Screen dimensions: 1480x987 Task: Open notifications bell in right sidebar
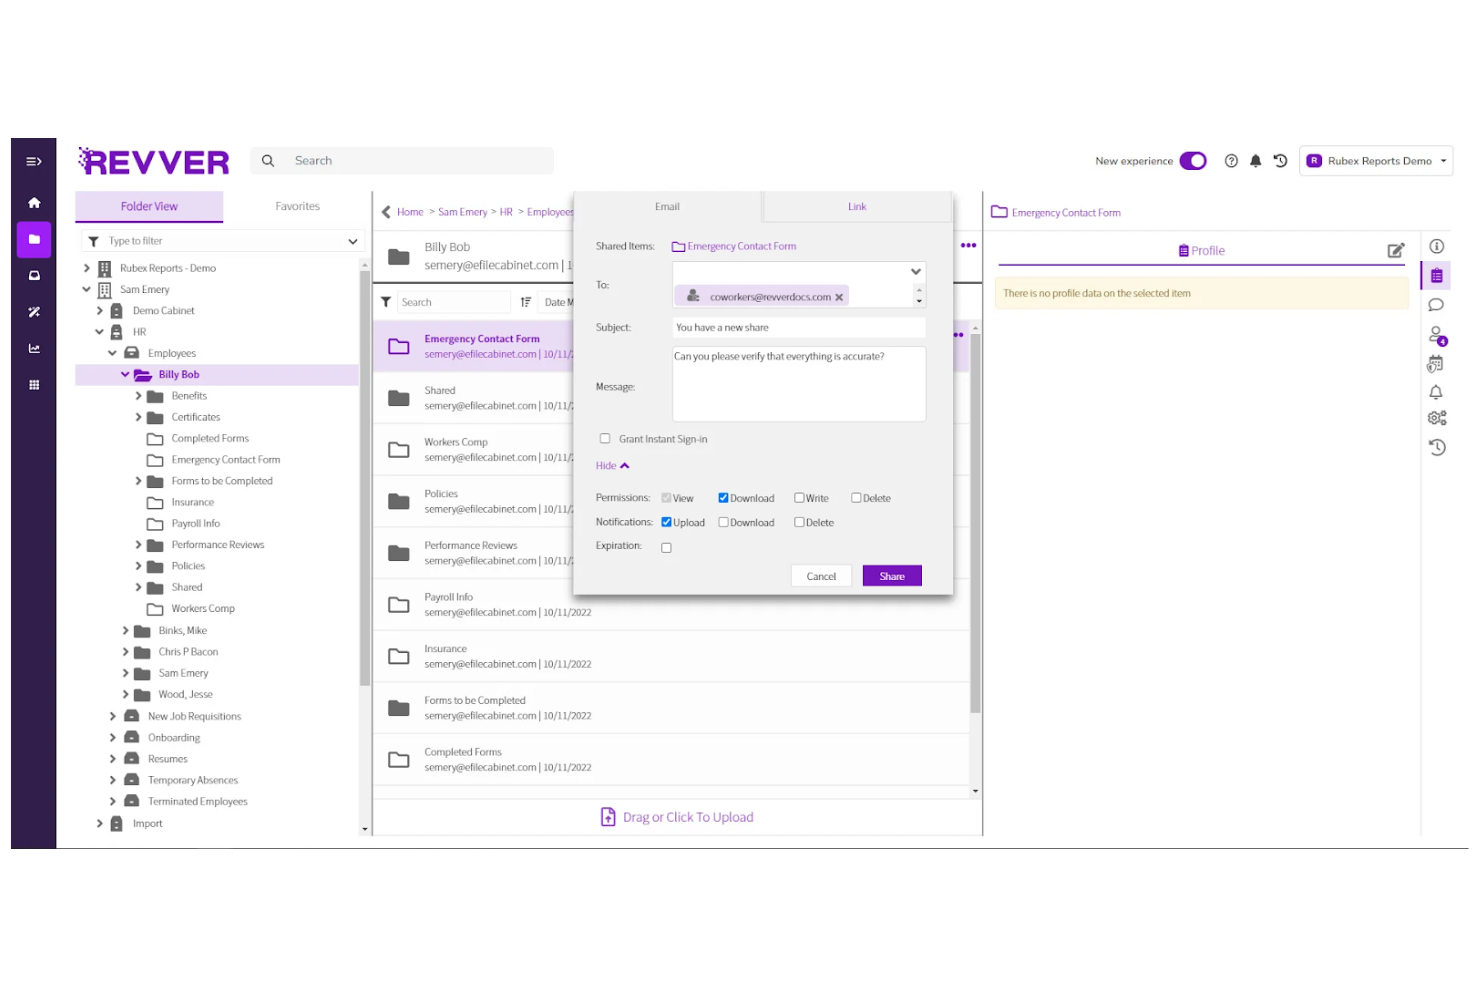pyautogui.click(x=1437, y=392)
